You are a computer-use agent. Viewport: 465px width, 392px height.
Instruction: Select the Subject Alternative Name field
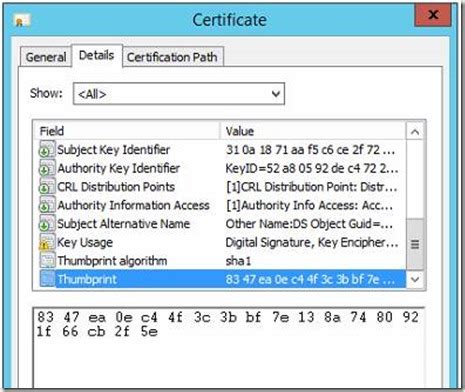tap(123, 224)
